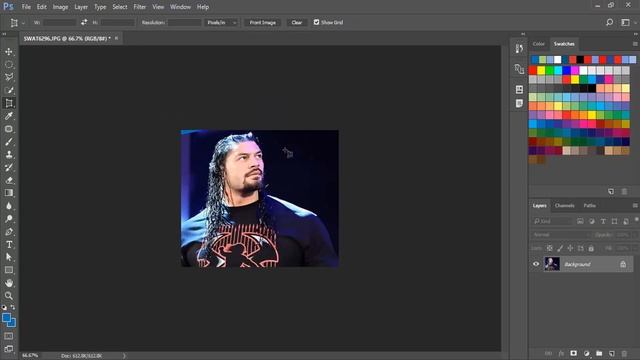Screen dimensions: 640x360
Task: Select the Dodge tool
Action: point(9,219)
